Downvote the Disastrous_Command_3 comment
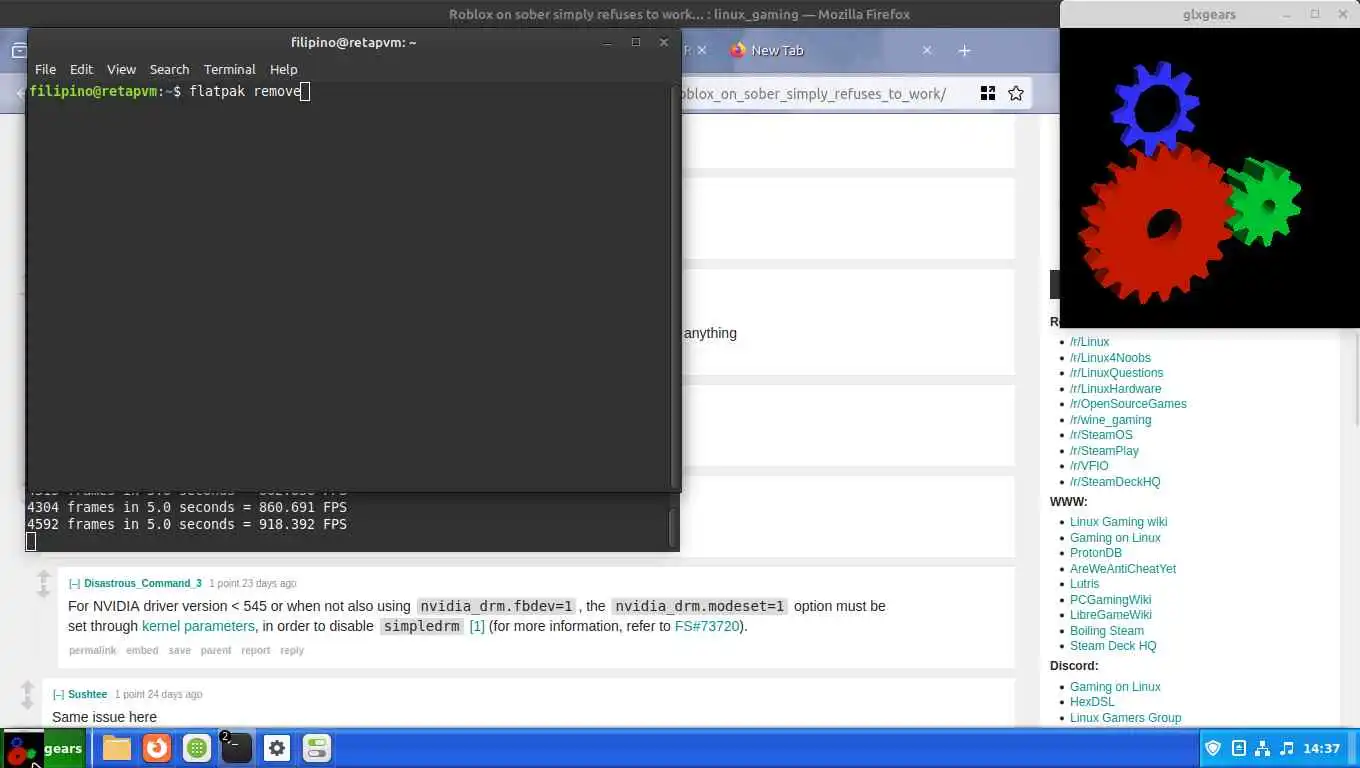 (x=43, y=592)
